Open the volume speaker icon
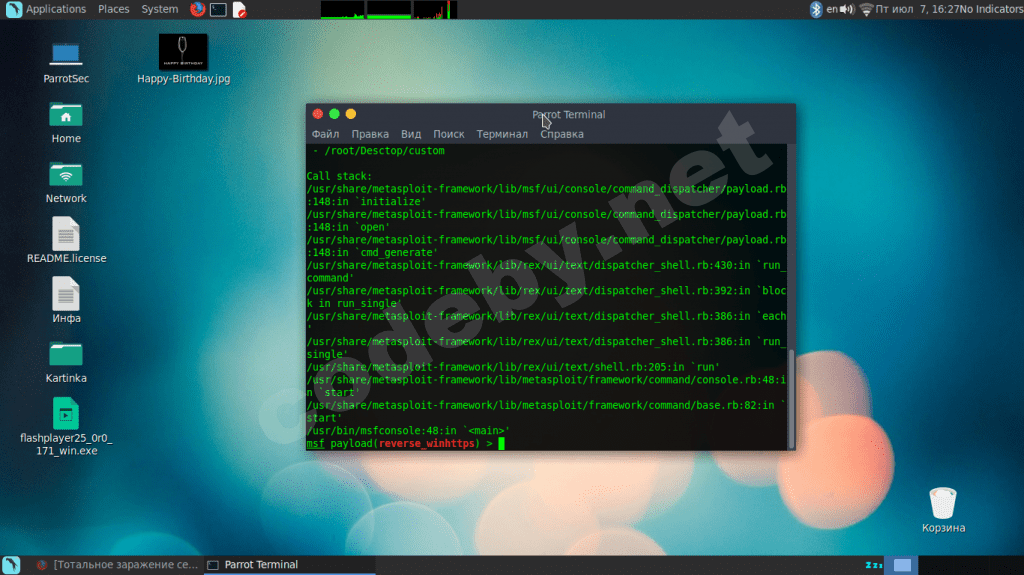This screenshot has height=575, width=1024. [x=847, y=9]
